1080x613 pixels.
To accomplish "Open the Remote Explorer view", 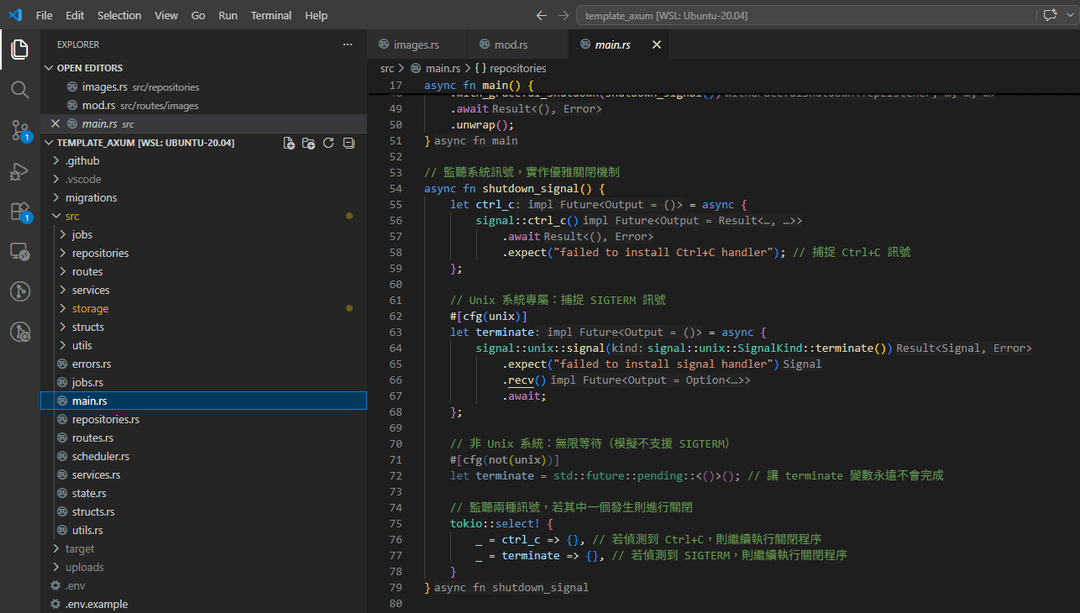I will [20, 251].
